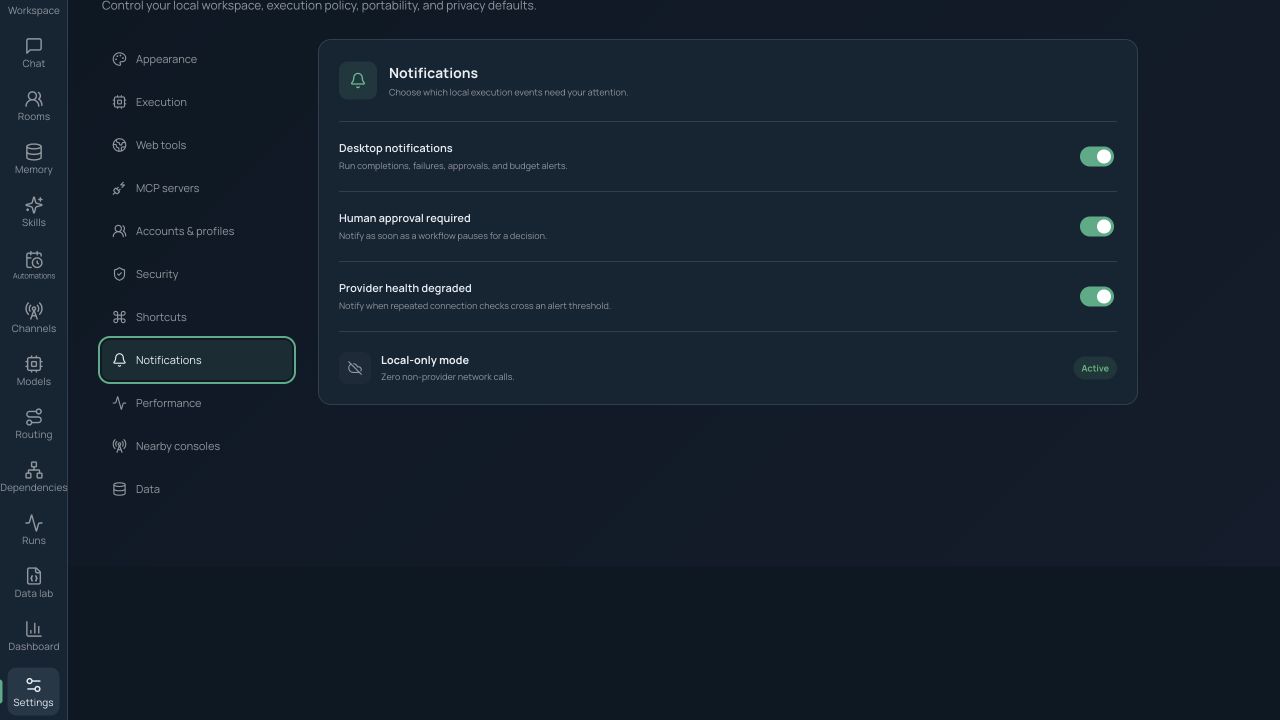Click the Notifications panel heading
The height and width of the screenshot is (720, 1280).
pos(433,73)
